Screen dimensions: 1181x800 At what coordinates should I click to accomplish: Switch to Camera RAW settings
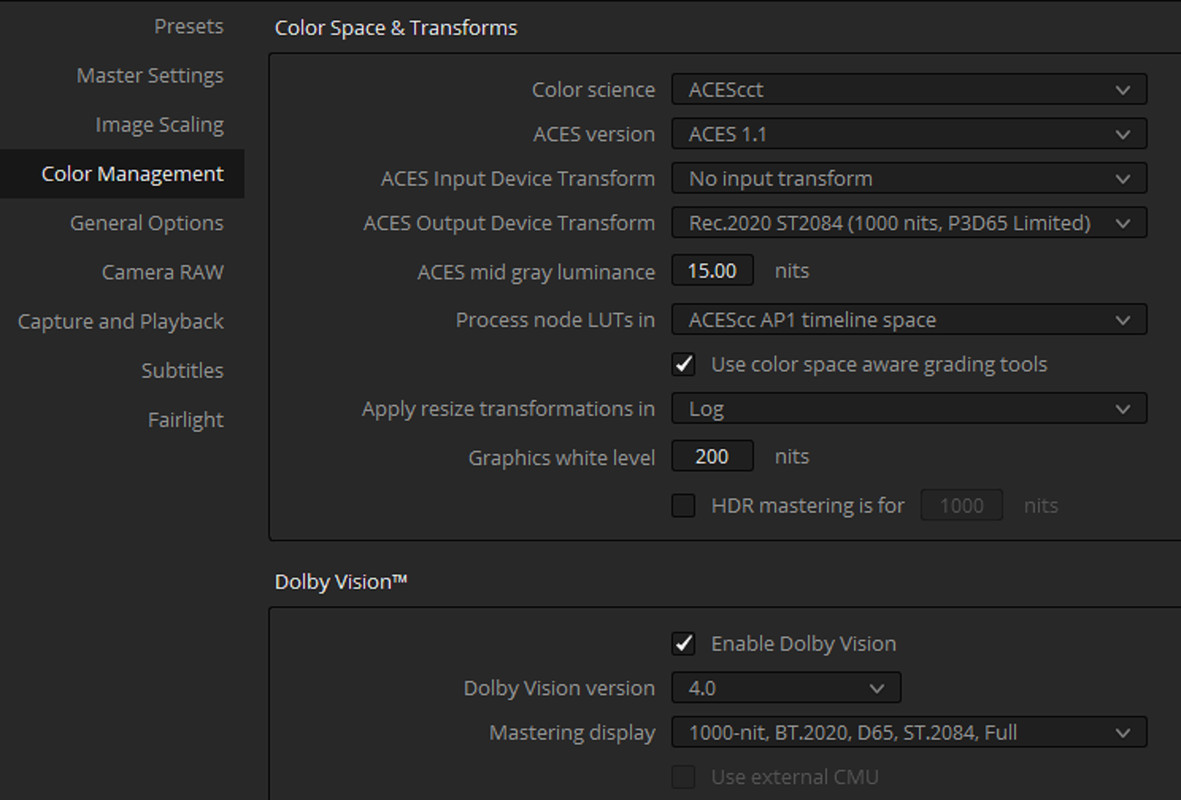click(x=163, y=272)
